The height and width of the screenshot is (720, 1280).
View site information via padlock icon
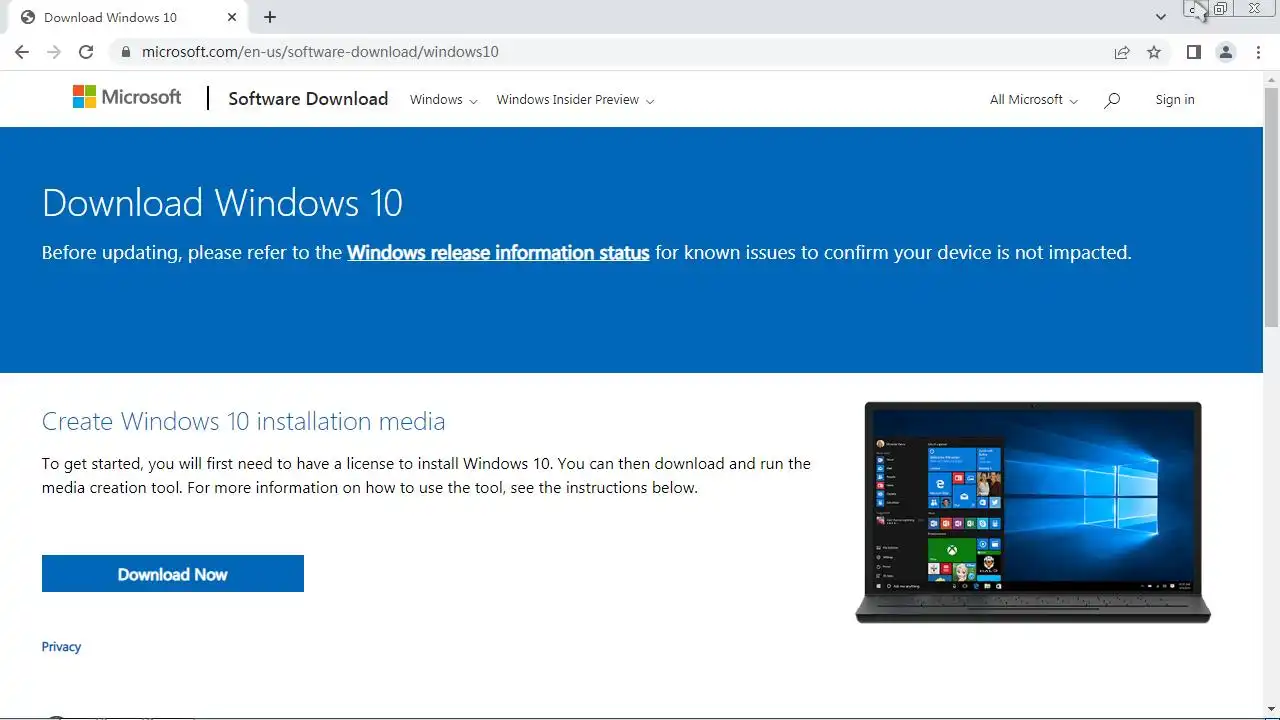(125, 52)
